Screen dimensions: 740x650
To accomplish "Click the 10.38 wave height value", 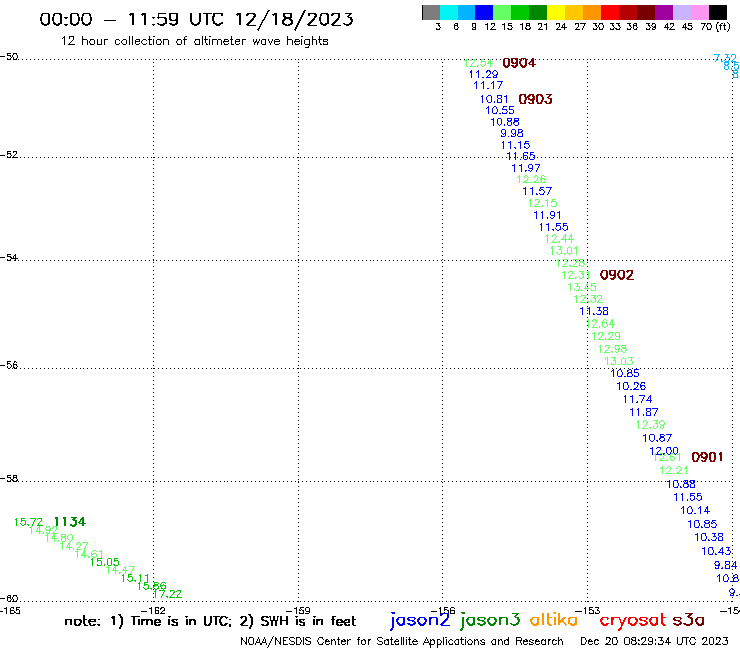I will point(709,537).
